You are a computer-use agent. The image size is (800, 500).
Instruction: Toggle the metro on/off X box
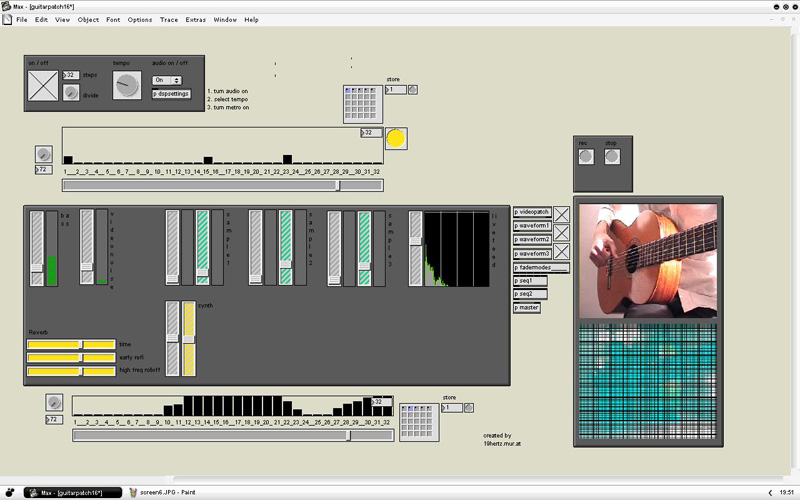44,85
